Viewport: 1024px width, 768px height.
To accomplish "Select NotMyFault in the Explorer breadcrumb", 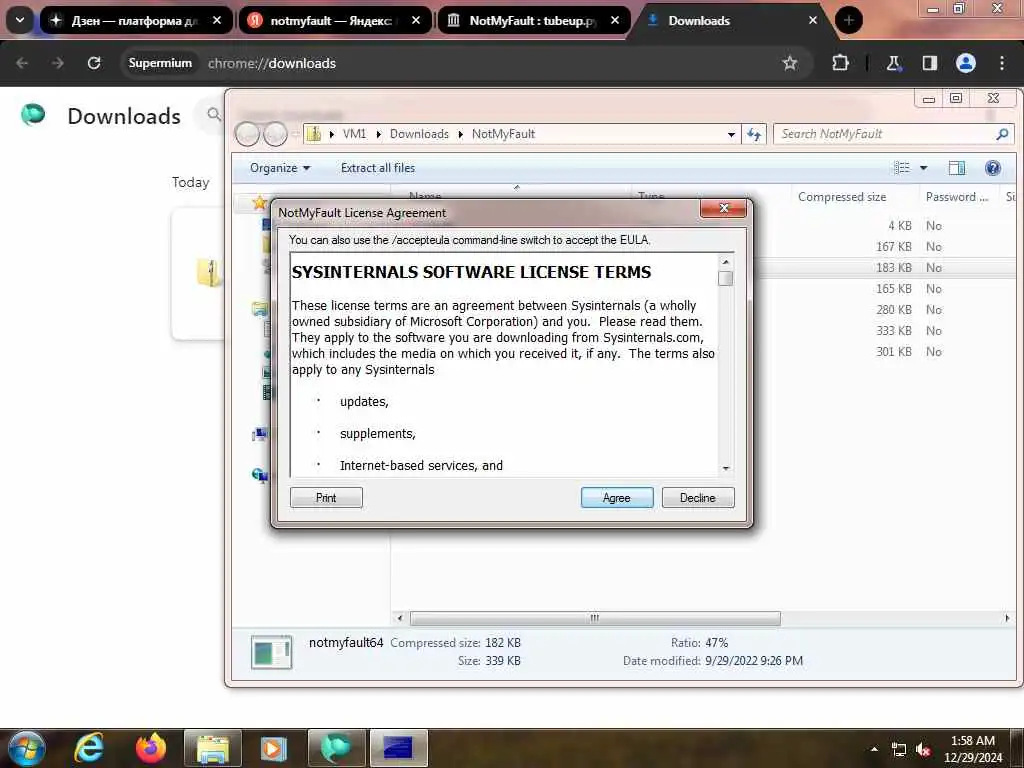I will pos(504,134).
